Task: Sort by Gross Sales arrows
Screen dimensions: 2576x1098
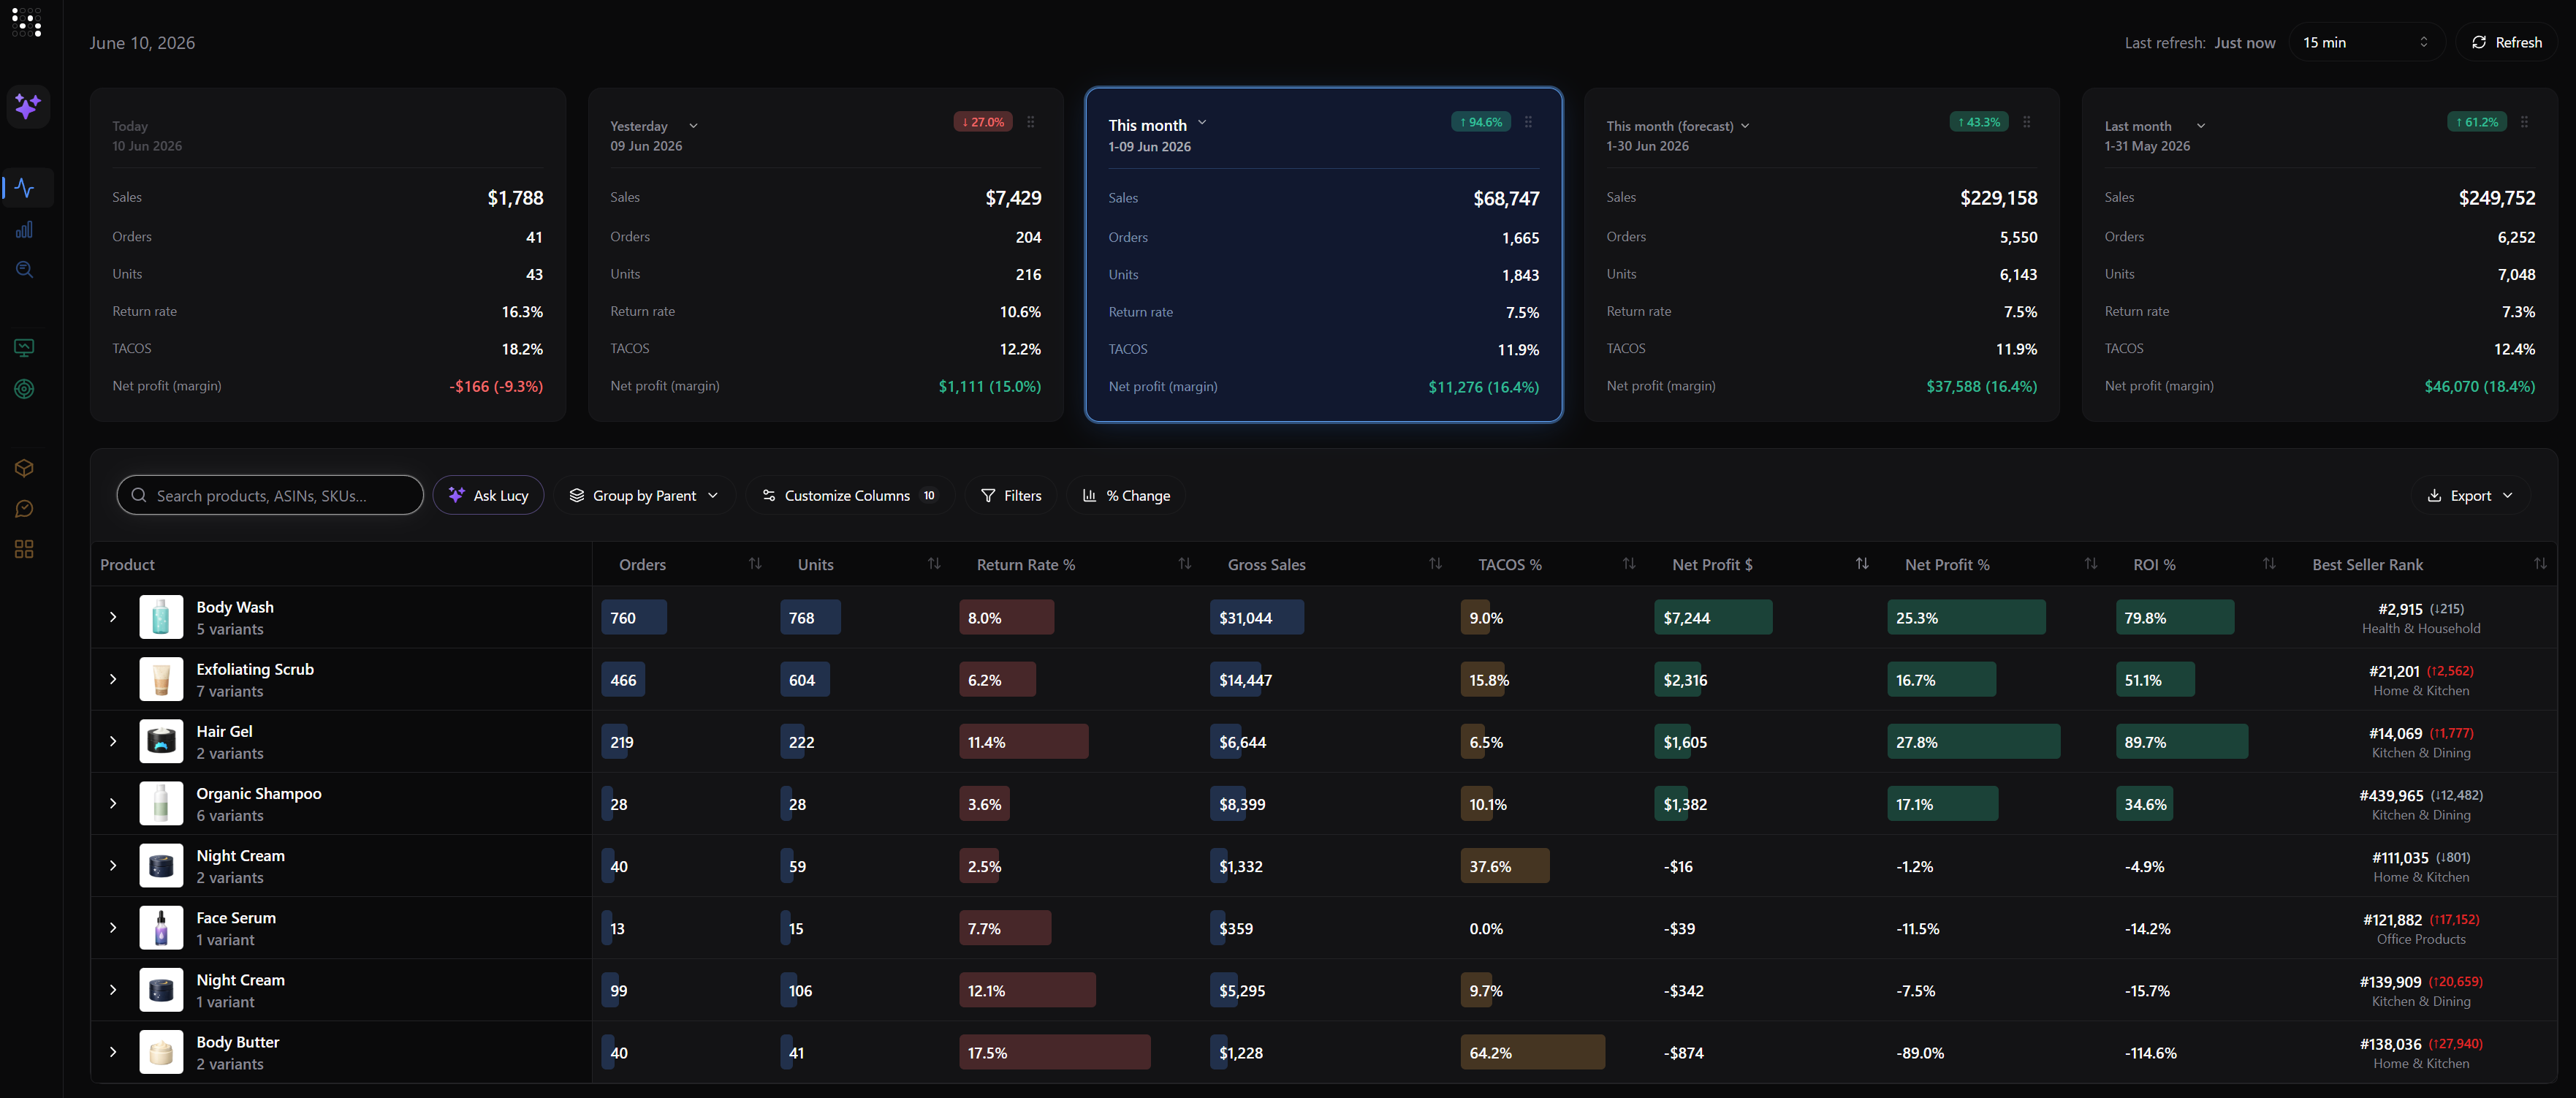Action: tap(1436, 564)
